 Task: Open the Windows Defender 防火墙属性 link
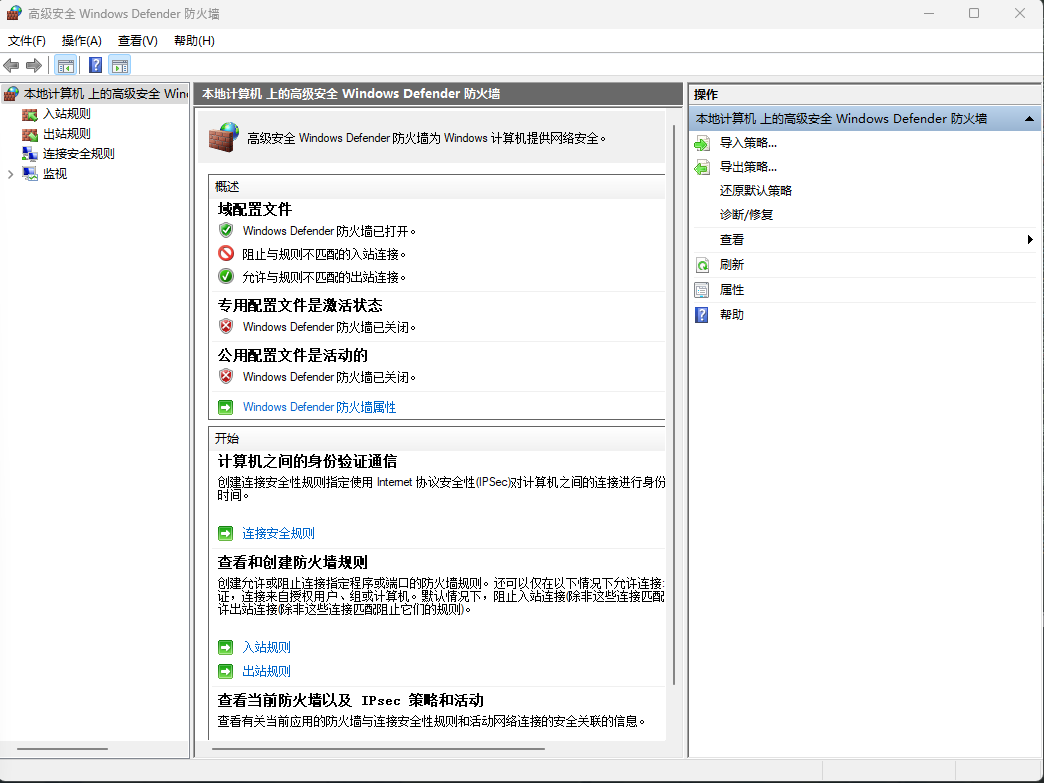click(x=319, y=407)
